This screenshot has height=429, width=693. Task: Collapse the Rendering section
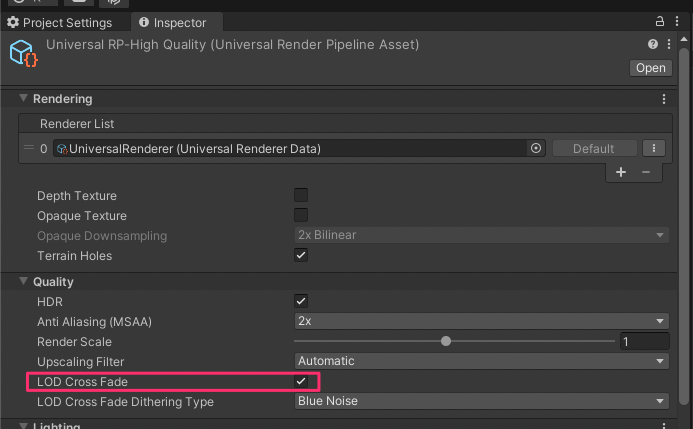coord(23,98)
